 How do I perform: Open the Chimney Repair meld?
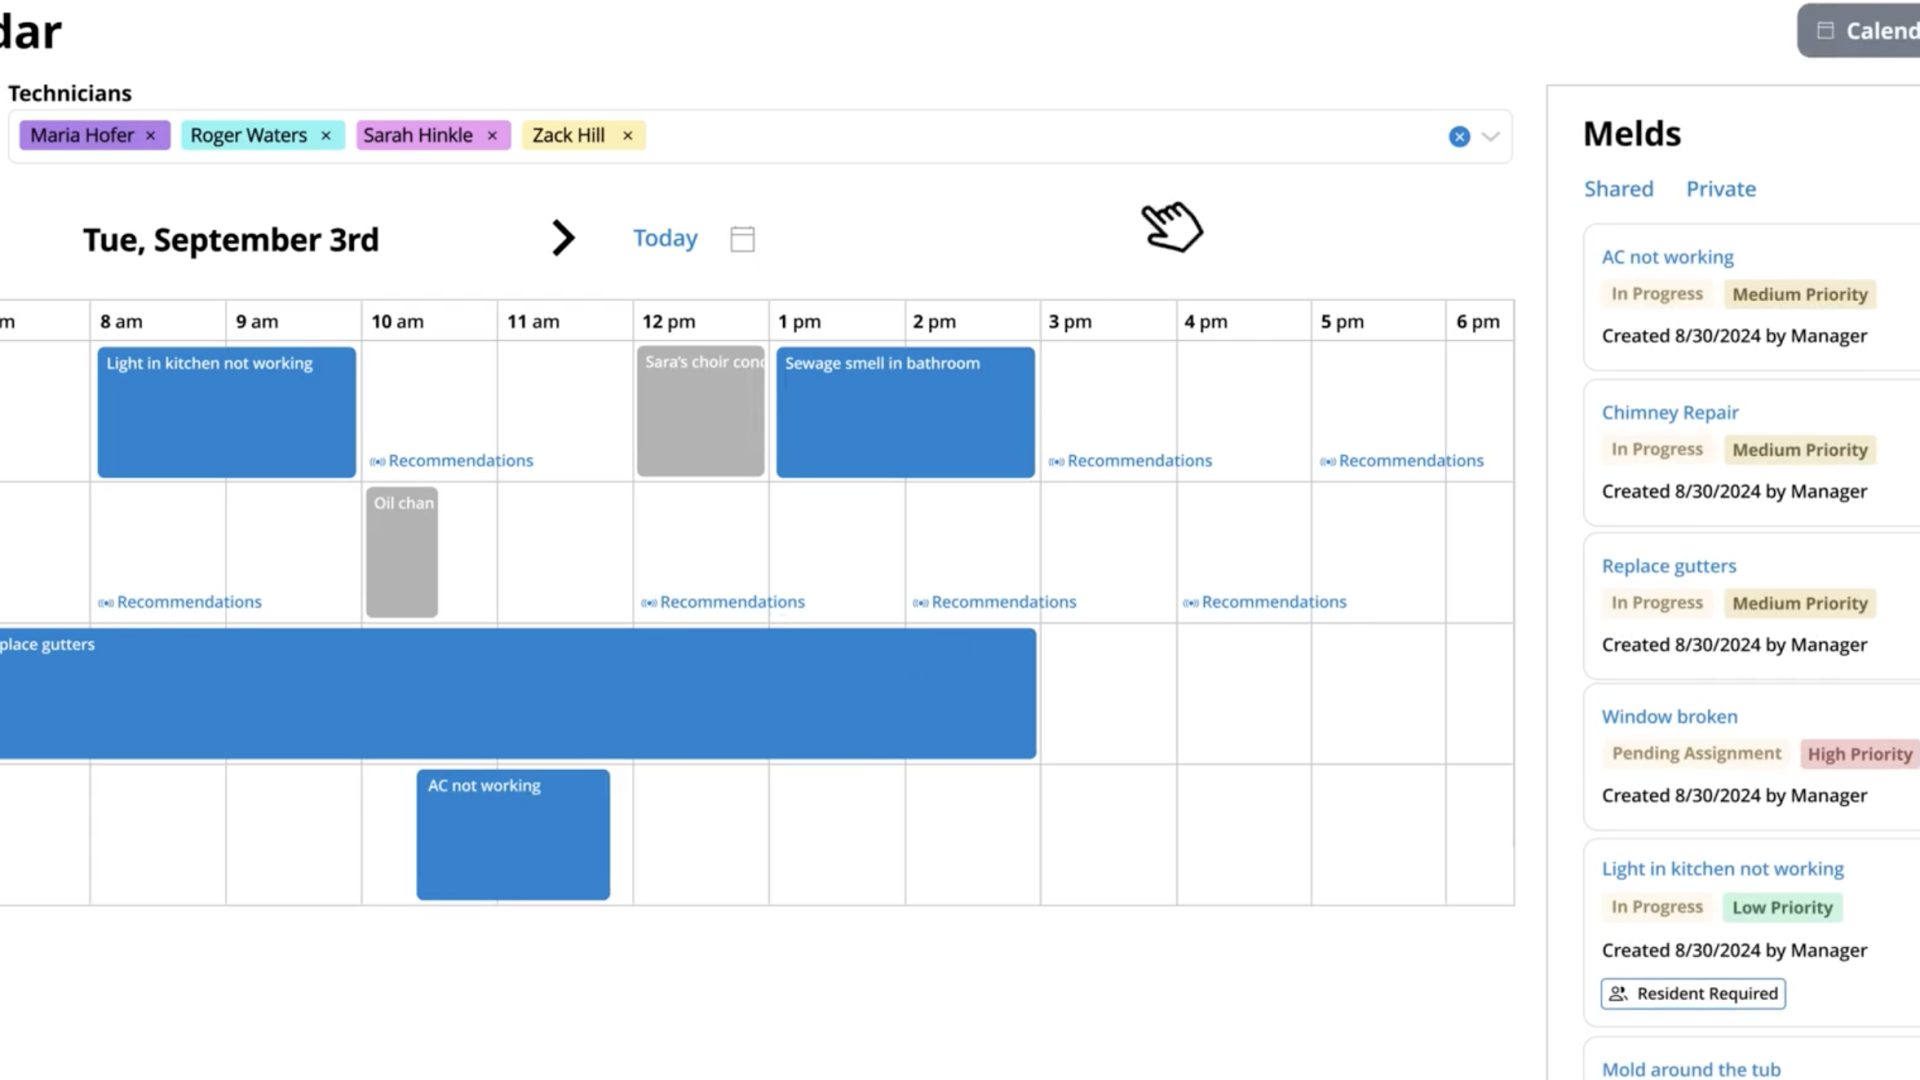click(x=1669, y=412)
